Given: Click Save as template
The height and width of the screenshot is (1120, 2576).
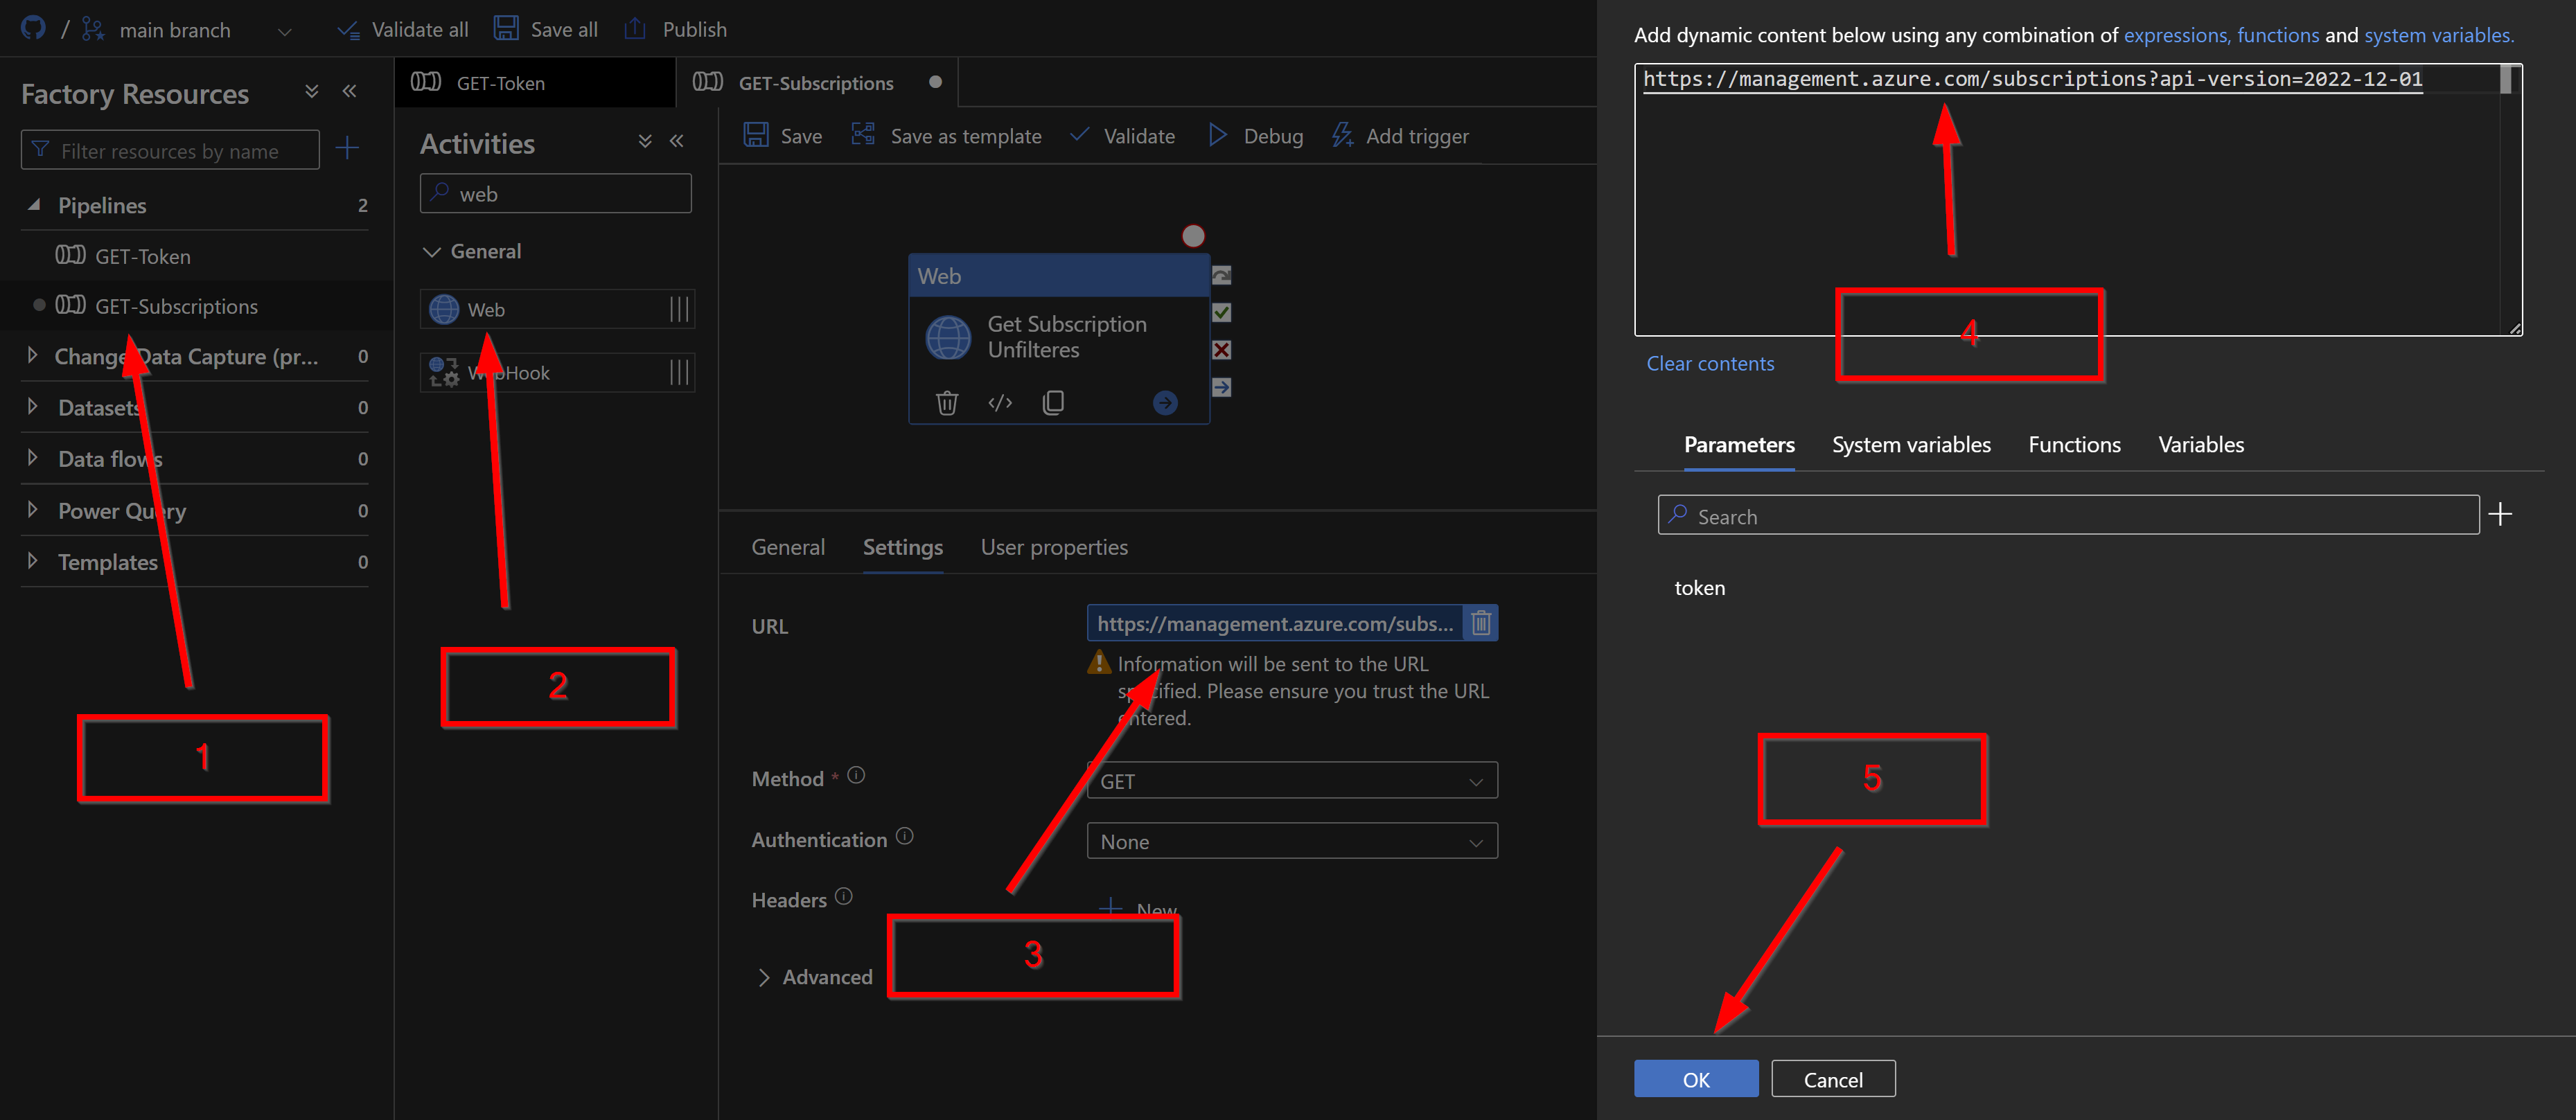Looking at the screenshot, I should pyautogui.click(x=946, y=135).
